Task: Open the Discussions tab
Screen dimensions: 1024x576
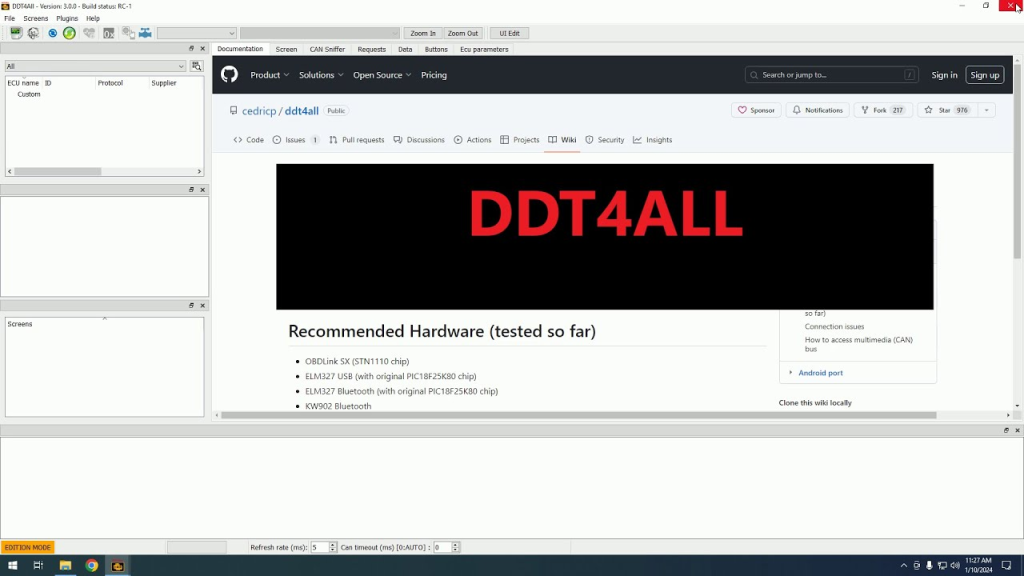Action: coord(419,140)
